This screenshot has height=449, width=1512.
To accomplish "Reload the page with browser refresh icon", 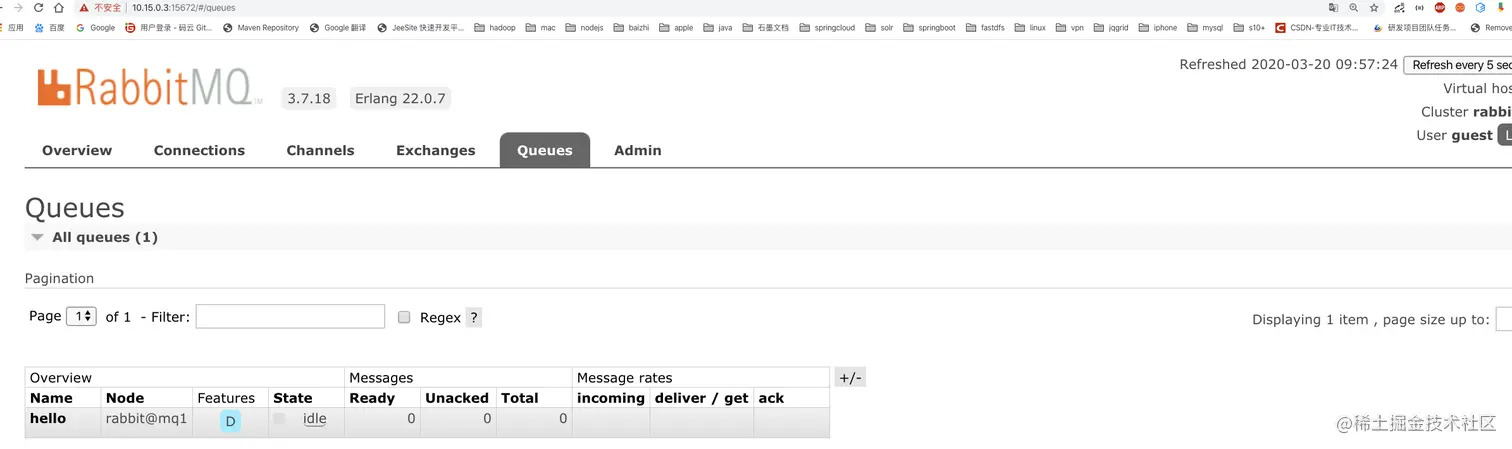I will click(x=39, y=7).
